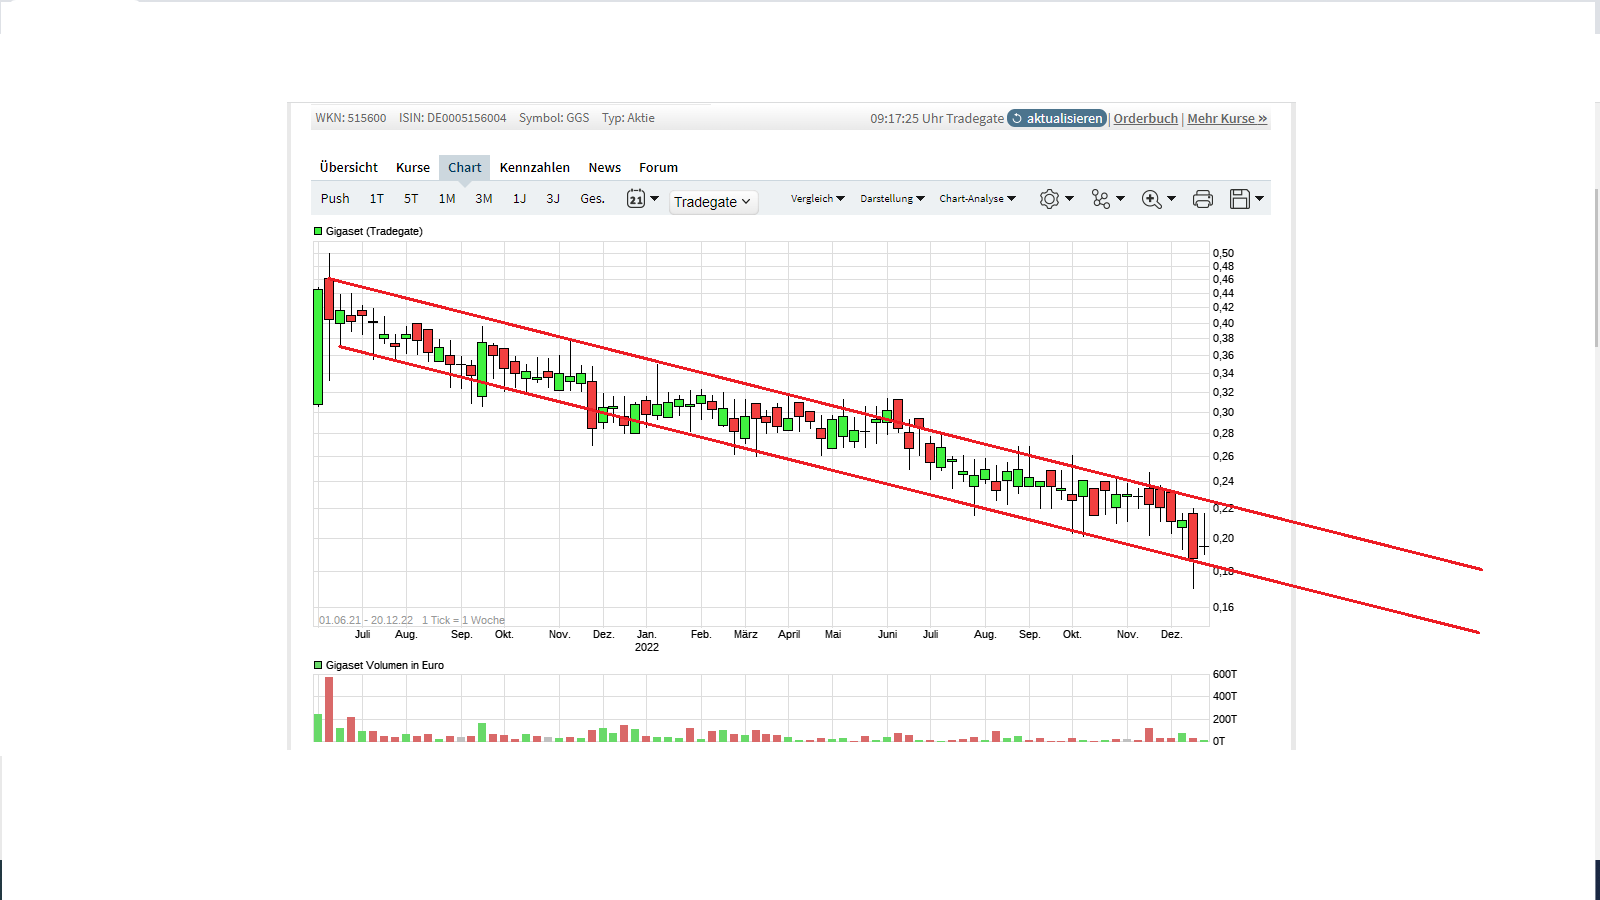Set chart period to 3M
This screenshot has height=900, width=1600.
pyautogui.click(x=484, y=199)
